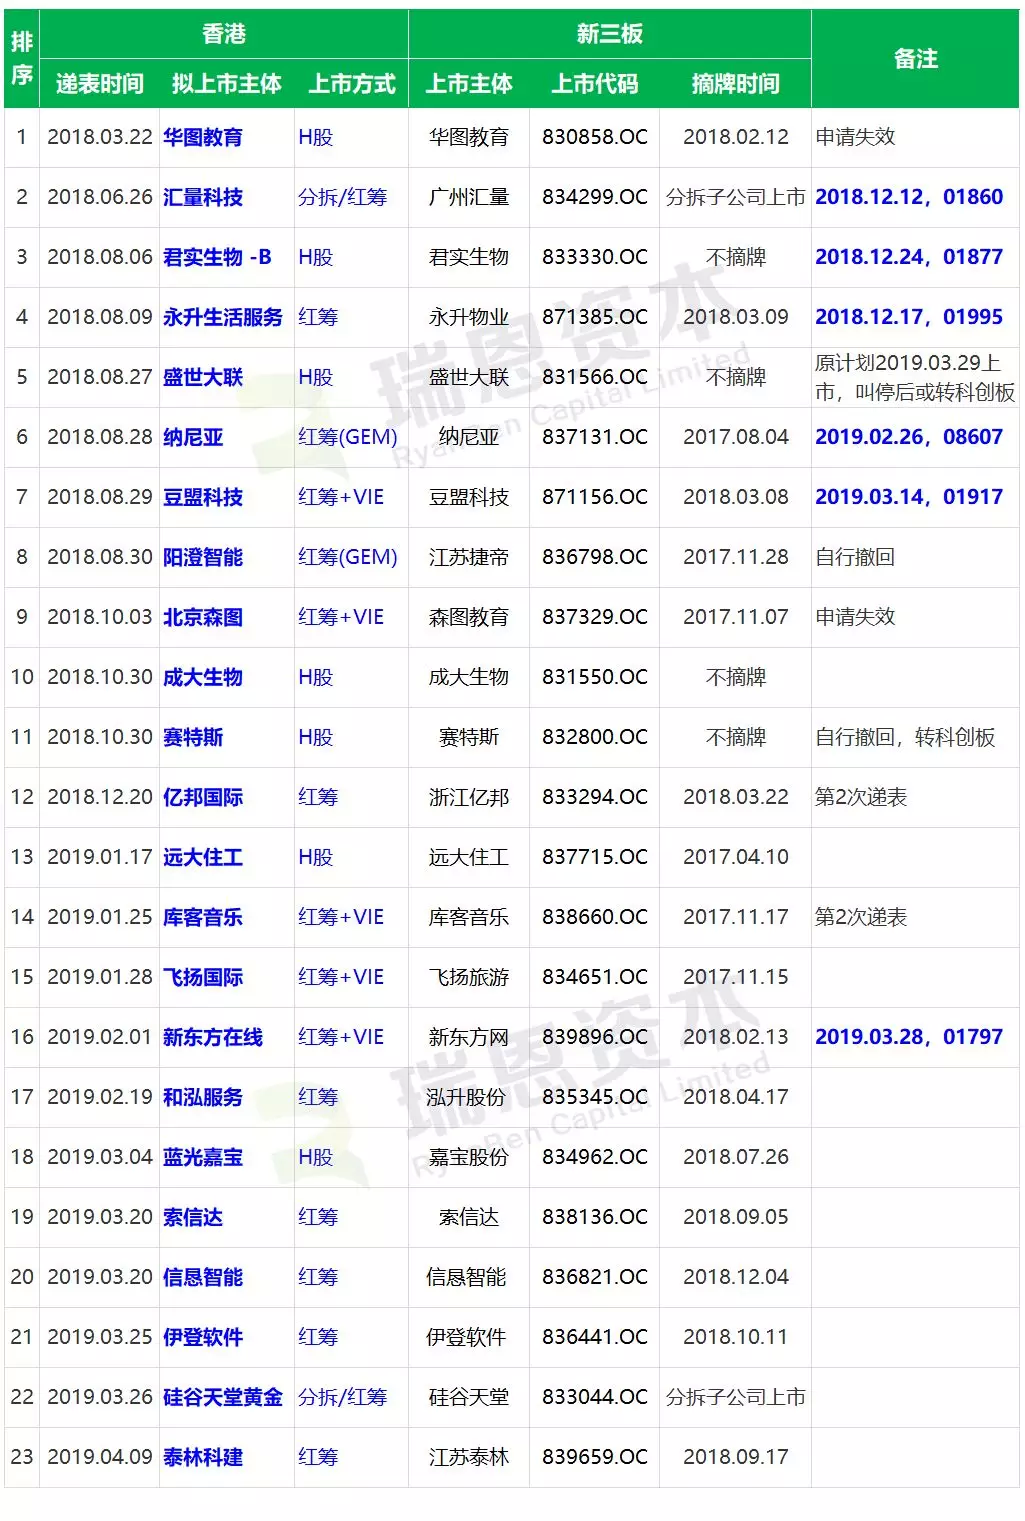Open the 盛世大联 entry in row 5
Image resolution: width=1025 pixels, height=1521 pixels.
(x=203, y=377)
